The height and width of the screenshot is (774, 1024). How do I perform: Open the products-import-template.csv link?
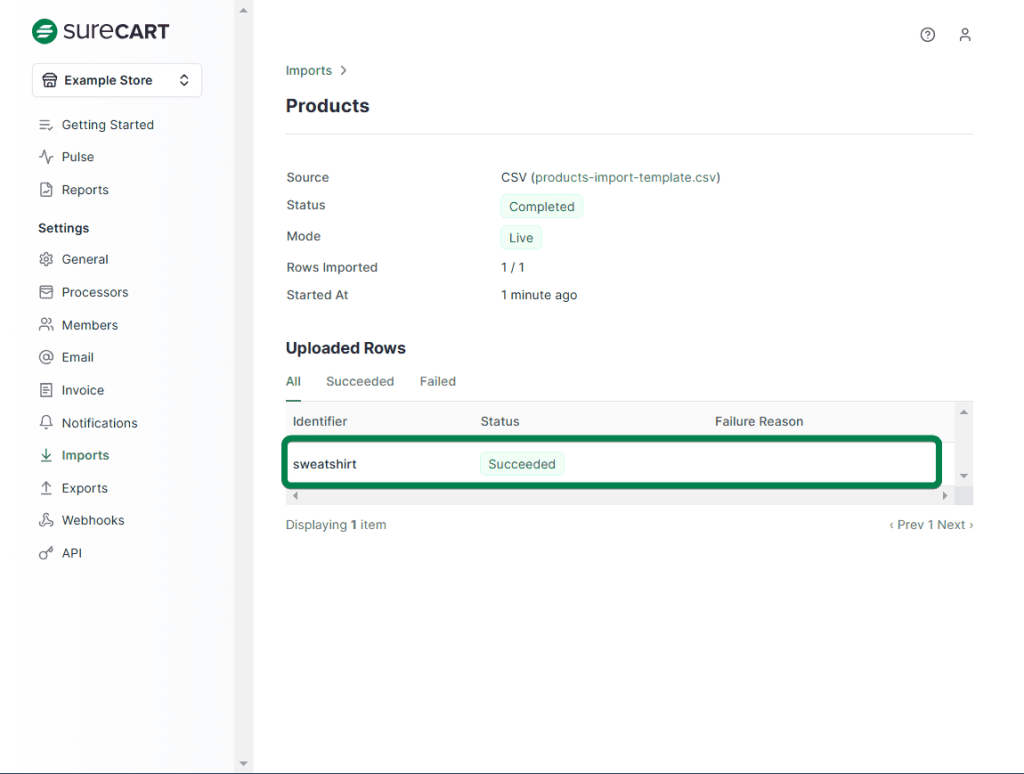point(626,178)
